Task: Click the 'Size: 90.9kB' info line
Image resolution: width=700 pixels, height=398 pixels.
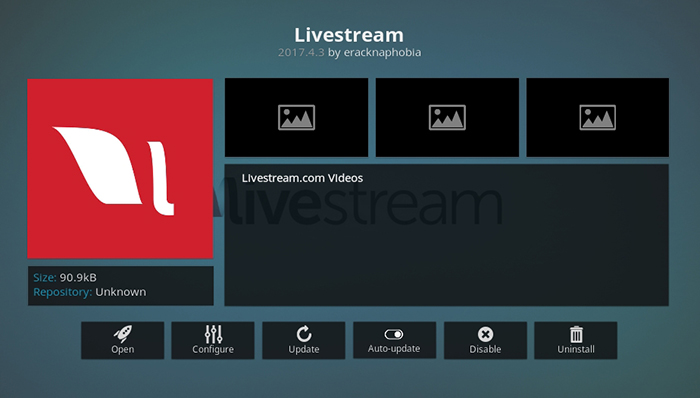Action: (65, 278)
